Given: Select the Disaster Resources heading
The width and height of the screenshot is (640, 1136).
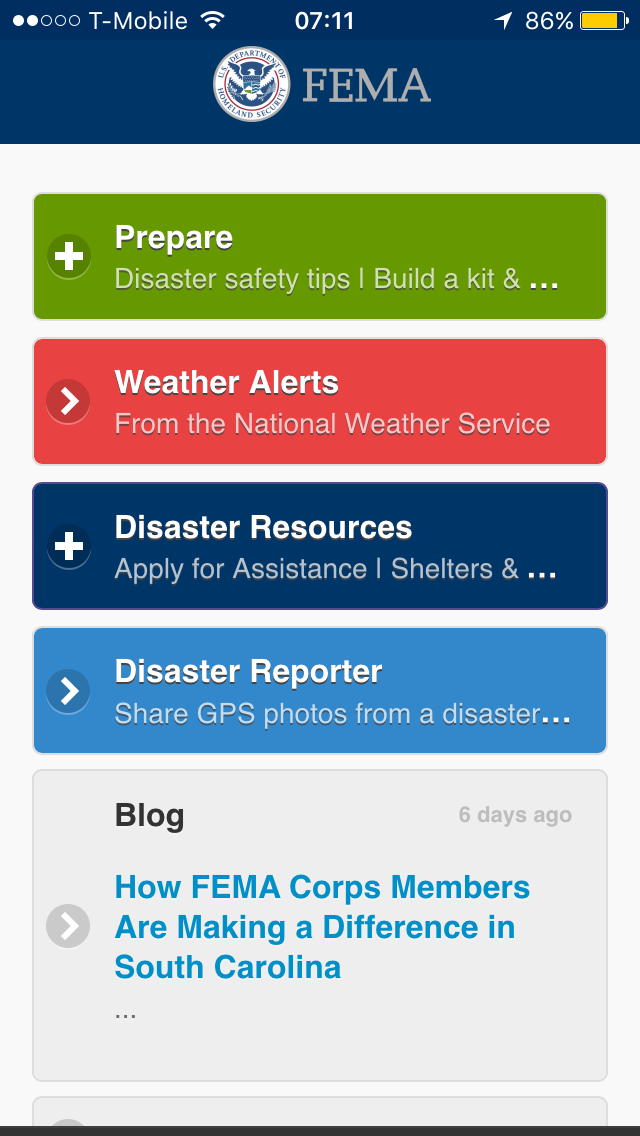Looking at the screenshot, I should pyautogui.click(x=263, y=527).
